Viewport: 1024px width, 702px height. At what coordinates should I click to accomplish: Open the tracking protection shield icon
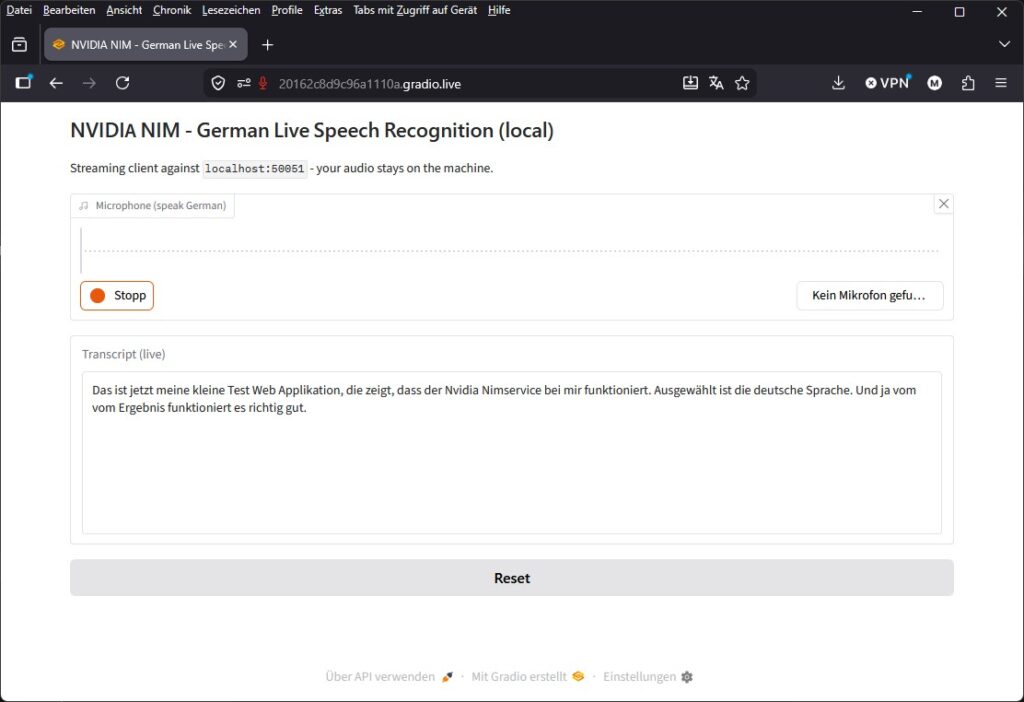pyautogui.click(x=218, y=83)
